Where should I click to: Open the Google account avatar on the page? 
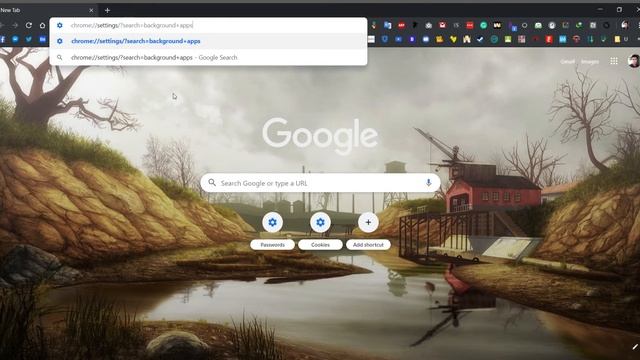click(634, 61)
